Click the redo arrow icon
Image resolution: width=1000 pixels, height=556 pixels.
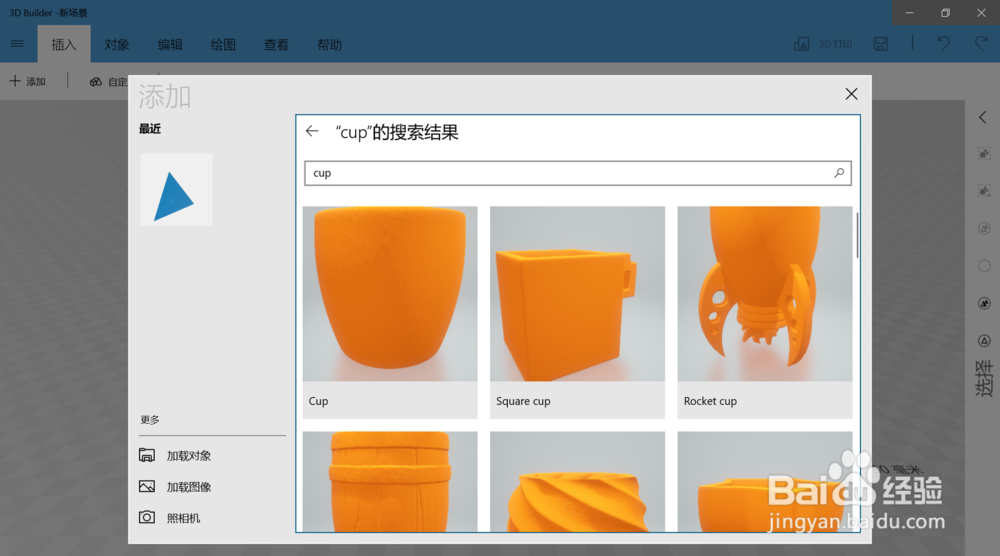tap(981, 43)
